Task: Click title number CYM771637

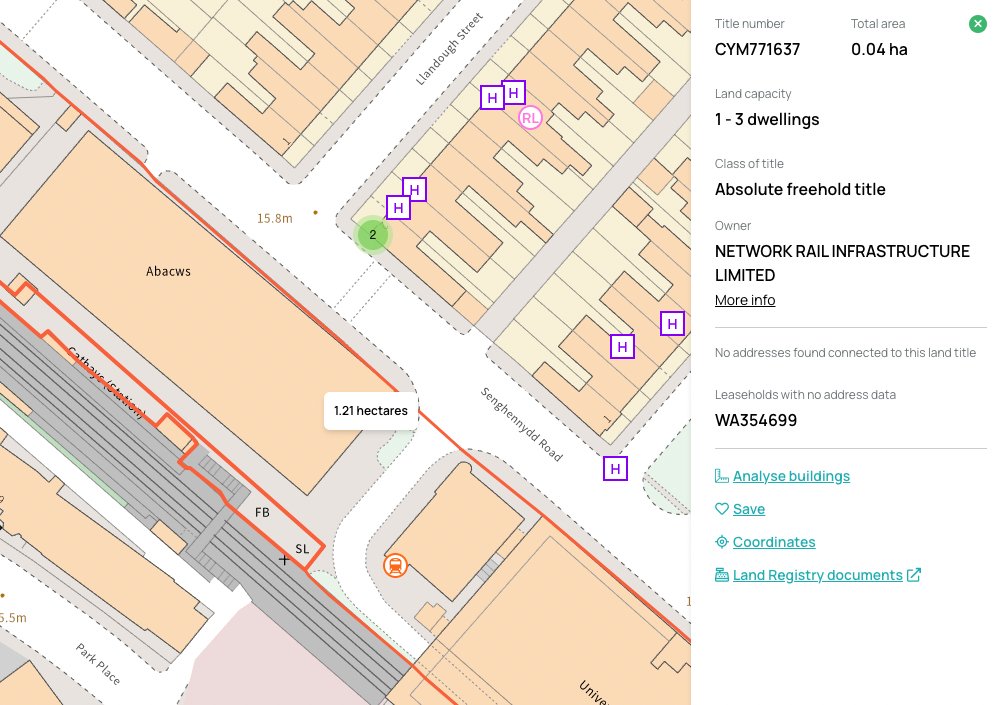Action: [x=757, y=49]
